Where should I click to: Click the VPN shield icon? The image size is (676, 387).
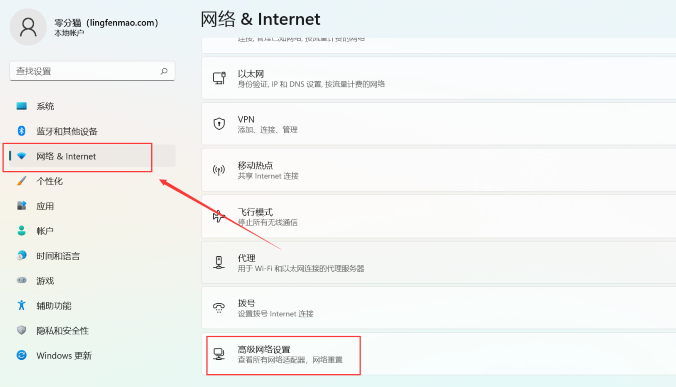[219, 124]
